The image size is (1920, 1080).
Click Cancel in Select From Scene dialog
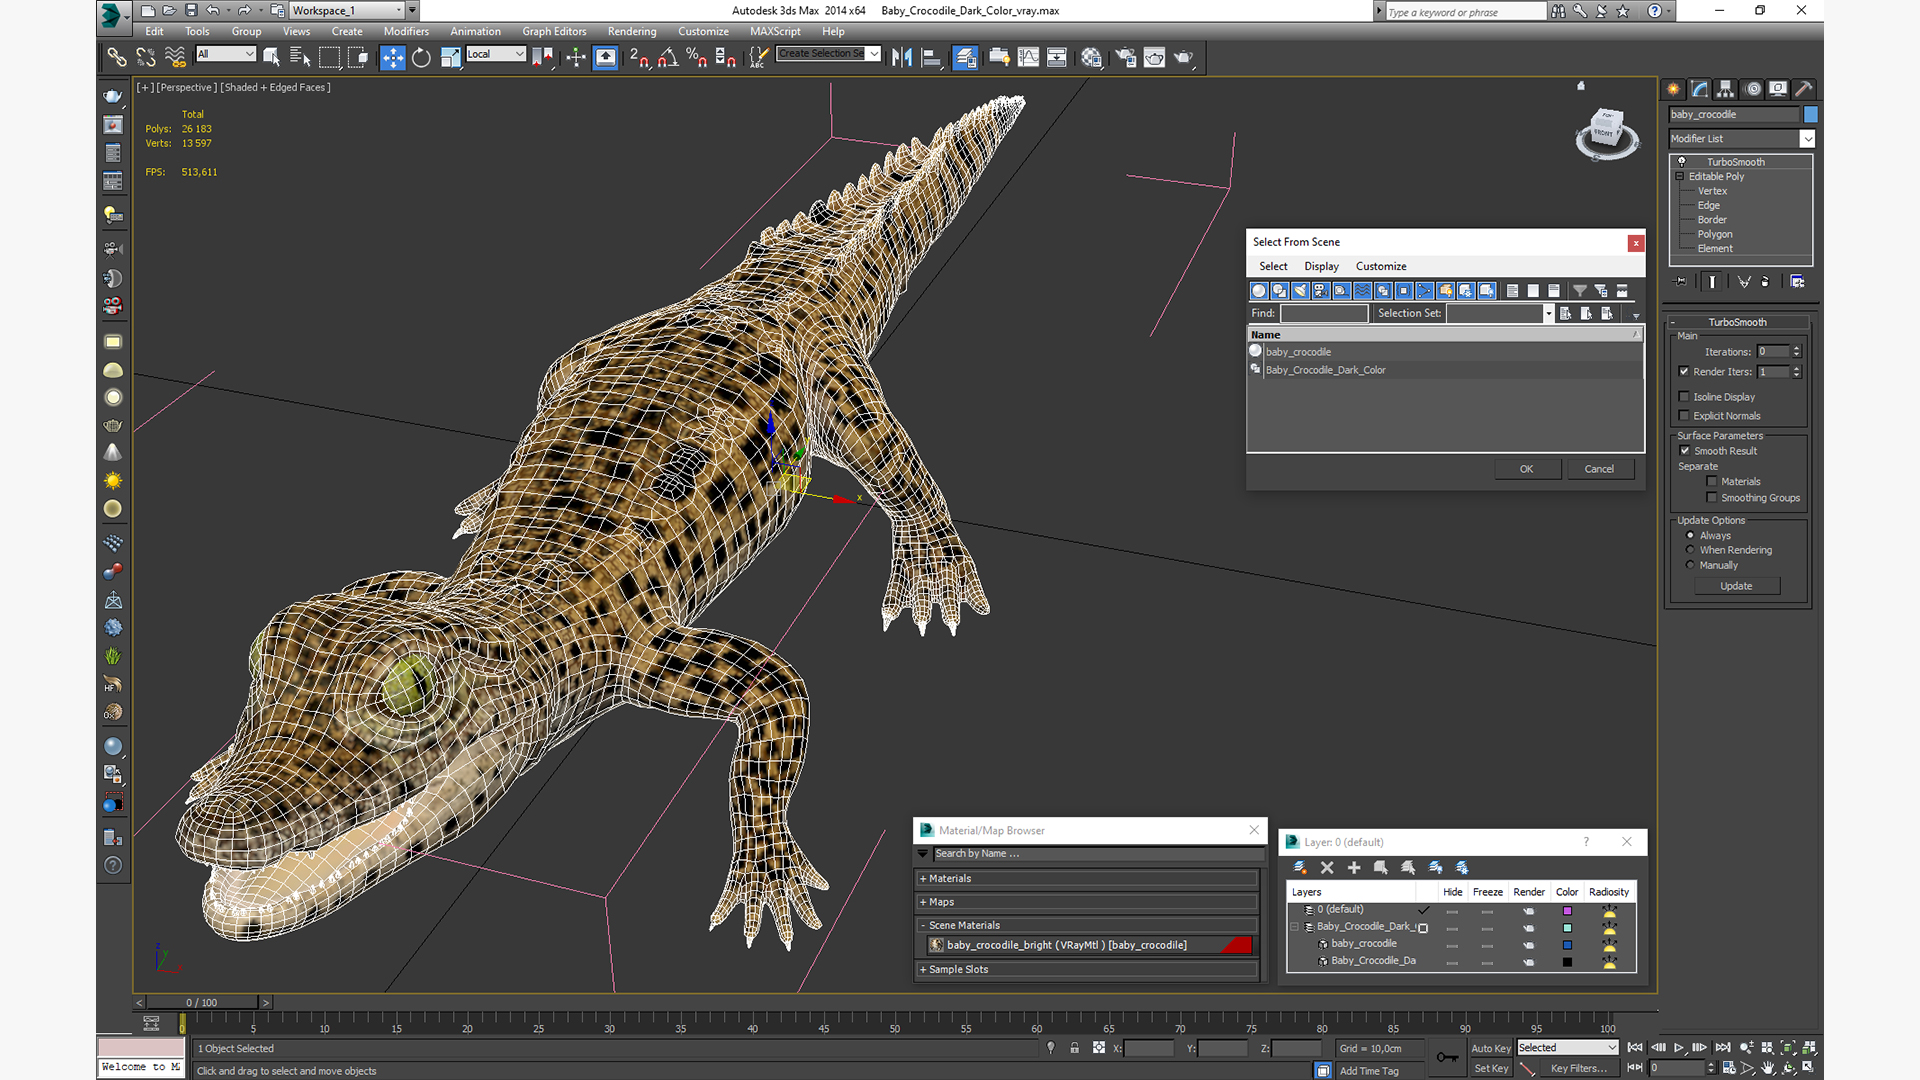click(x=1599, y=469)
